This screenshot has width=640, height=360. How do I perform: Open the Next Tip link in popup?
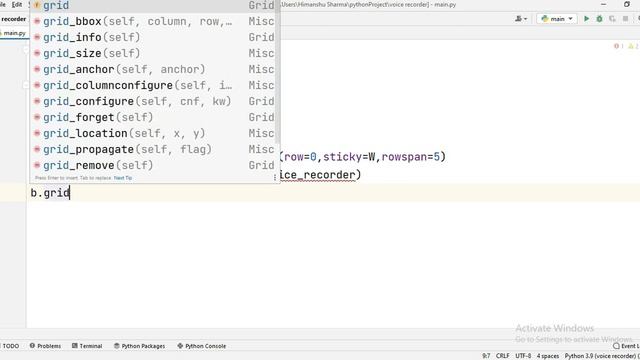coord(123,178)
